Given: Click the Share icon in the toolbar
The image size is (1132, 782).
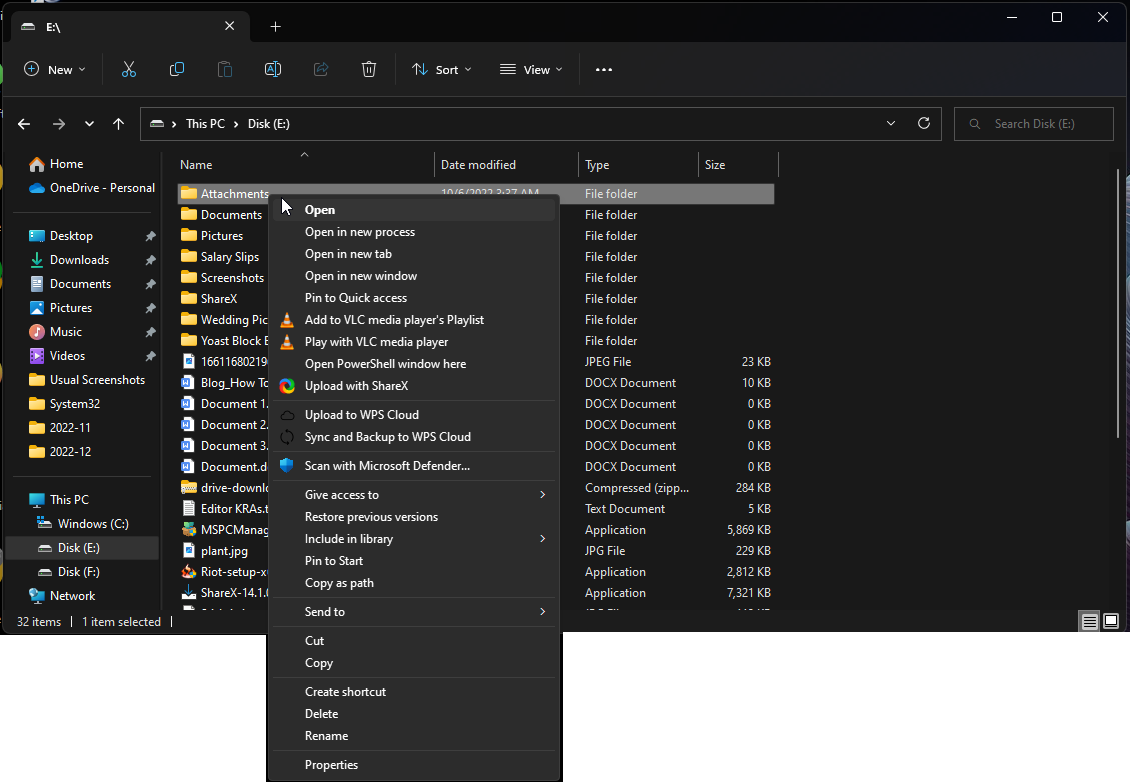Looking at the screenshot, I should (x=321, y=69).
